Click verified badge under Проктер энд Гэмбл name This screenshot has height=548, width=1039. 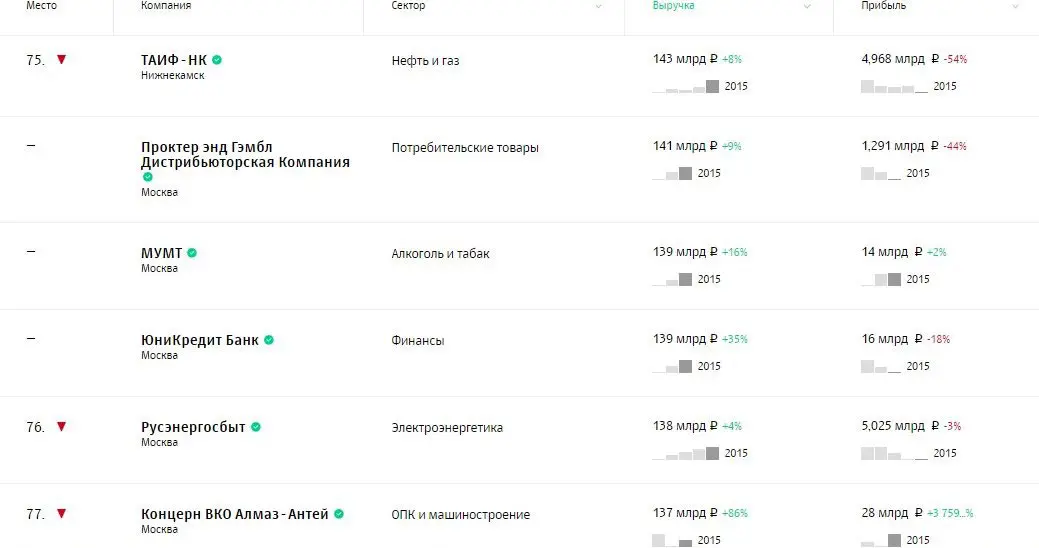[148, 177]
